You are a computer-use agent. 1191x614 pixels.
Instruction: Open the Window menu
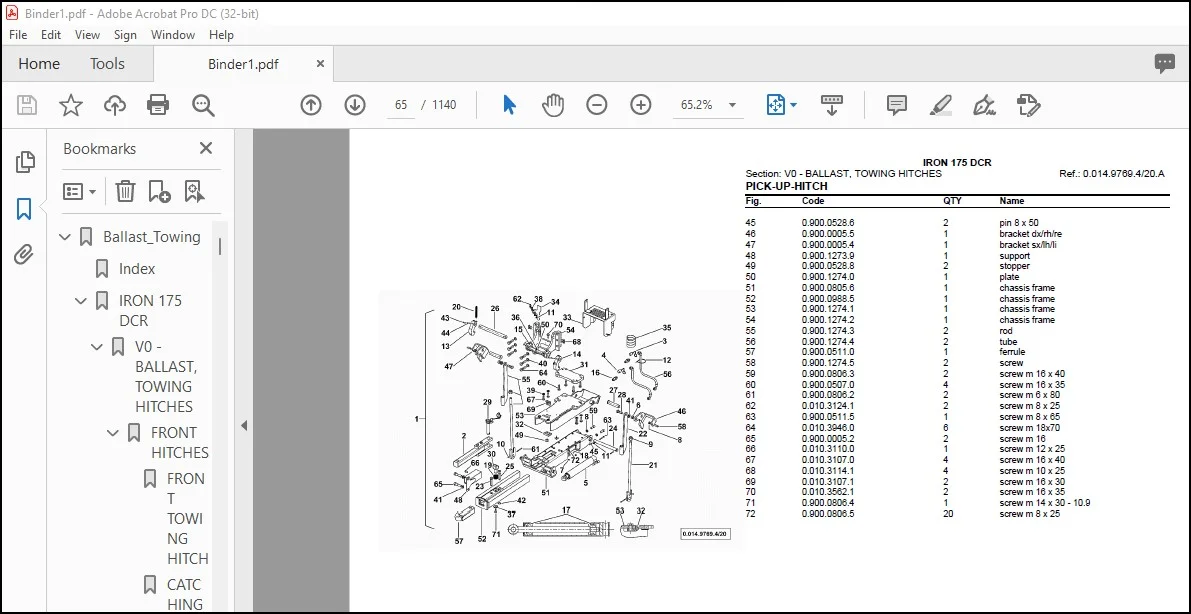(172, 35)
